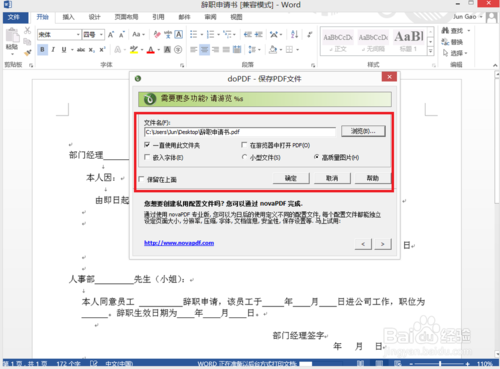The image size is (500, 369).
Task: Select the Format Painter brush
Action: click(x=27, y=52)
